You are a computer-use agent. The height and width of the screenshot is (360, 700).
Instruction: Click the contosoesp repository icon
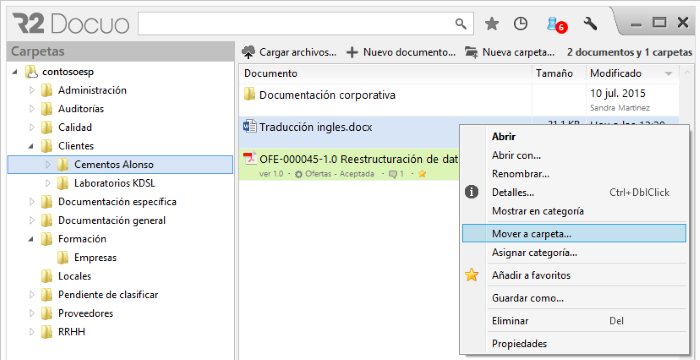pyautogui.click(x=31, y=71)
